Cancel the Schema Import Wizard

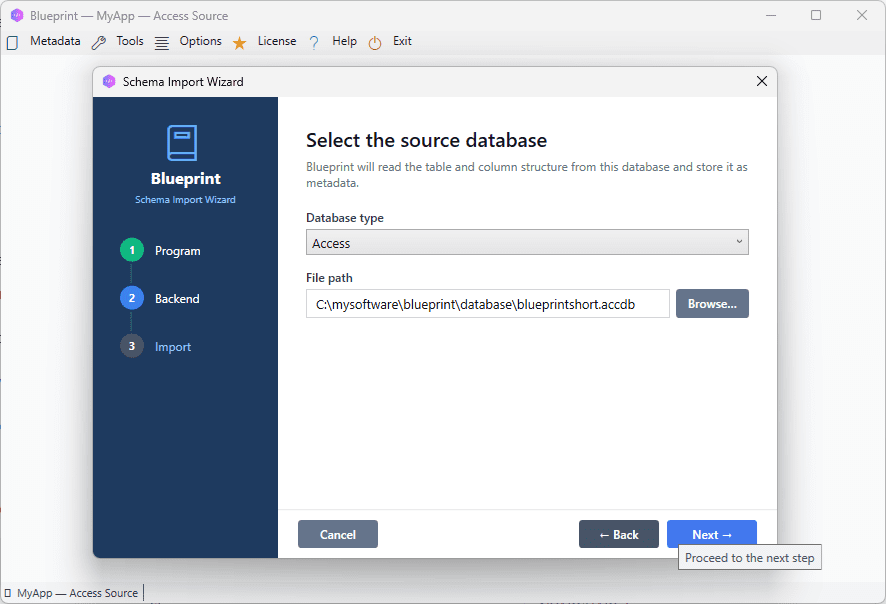[x=337, y=534]
